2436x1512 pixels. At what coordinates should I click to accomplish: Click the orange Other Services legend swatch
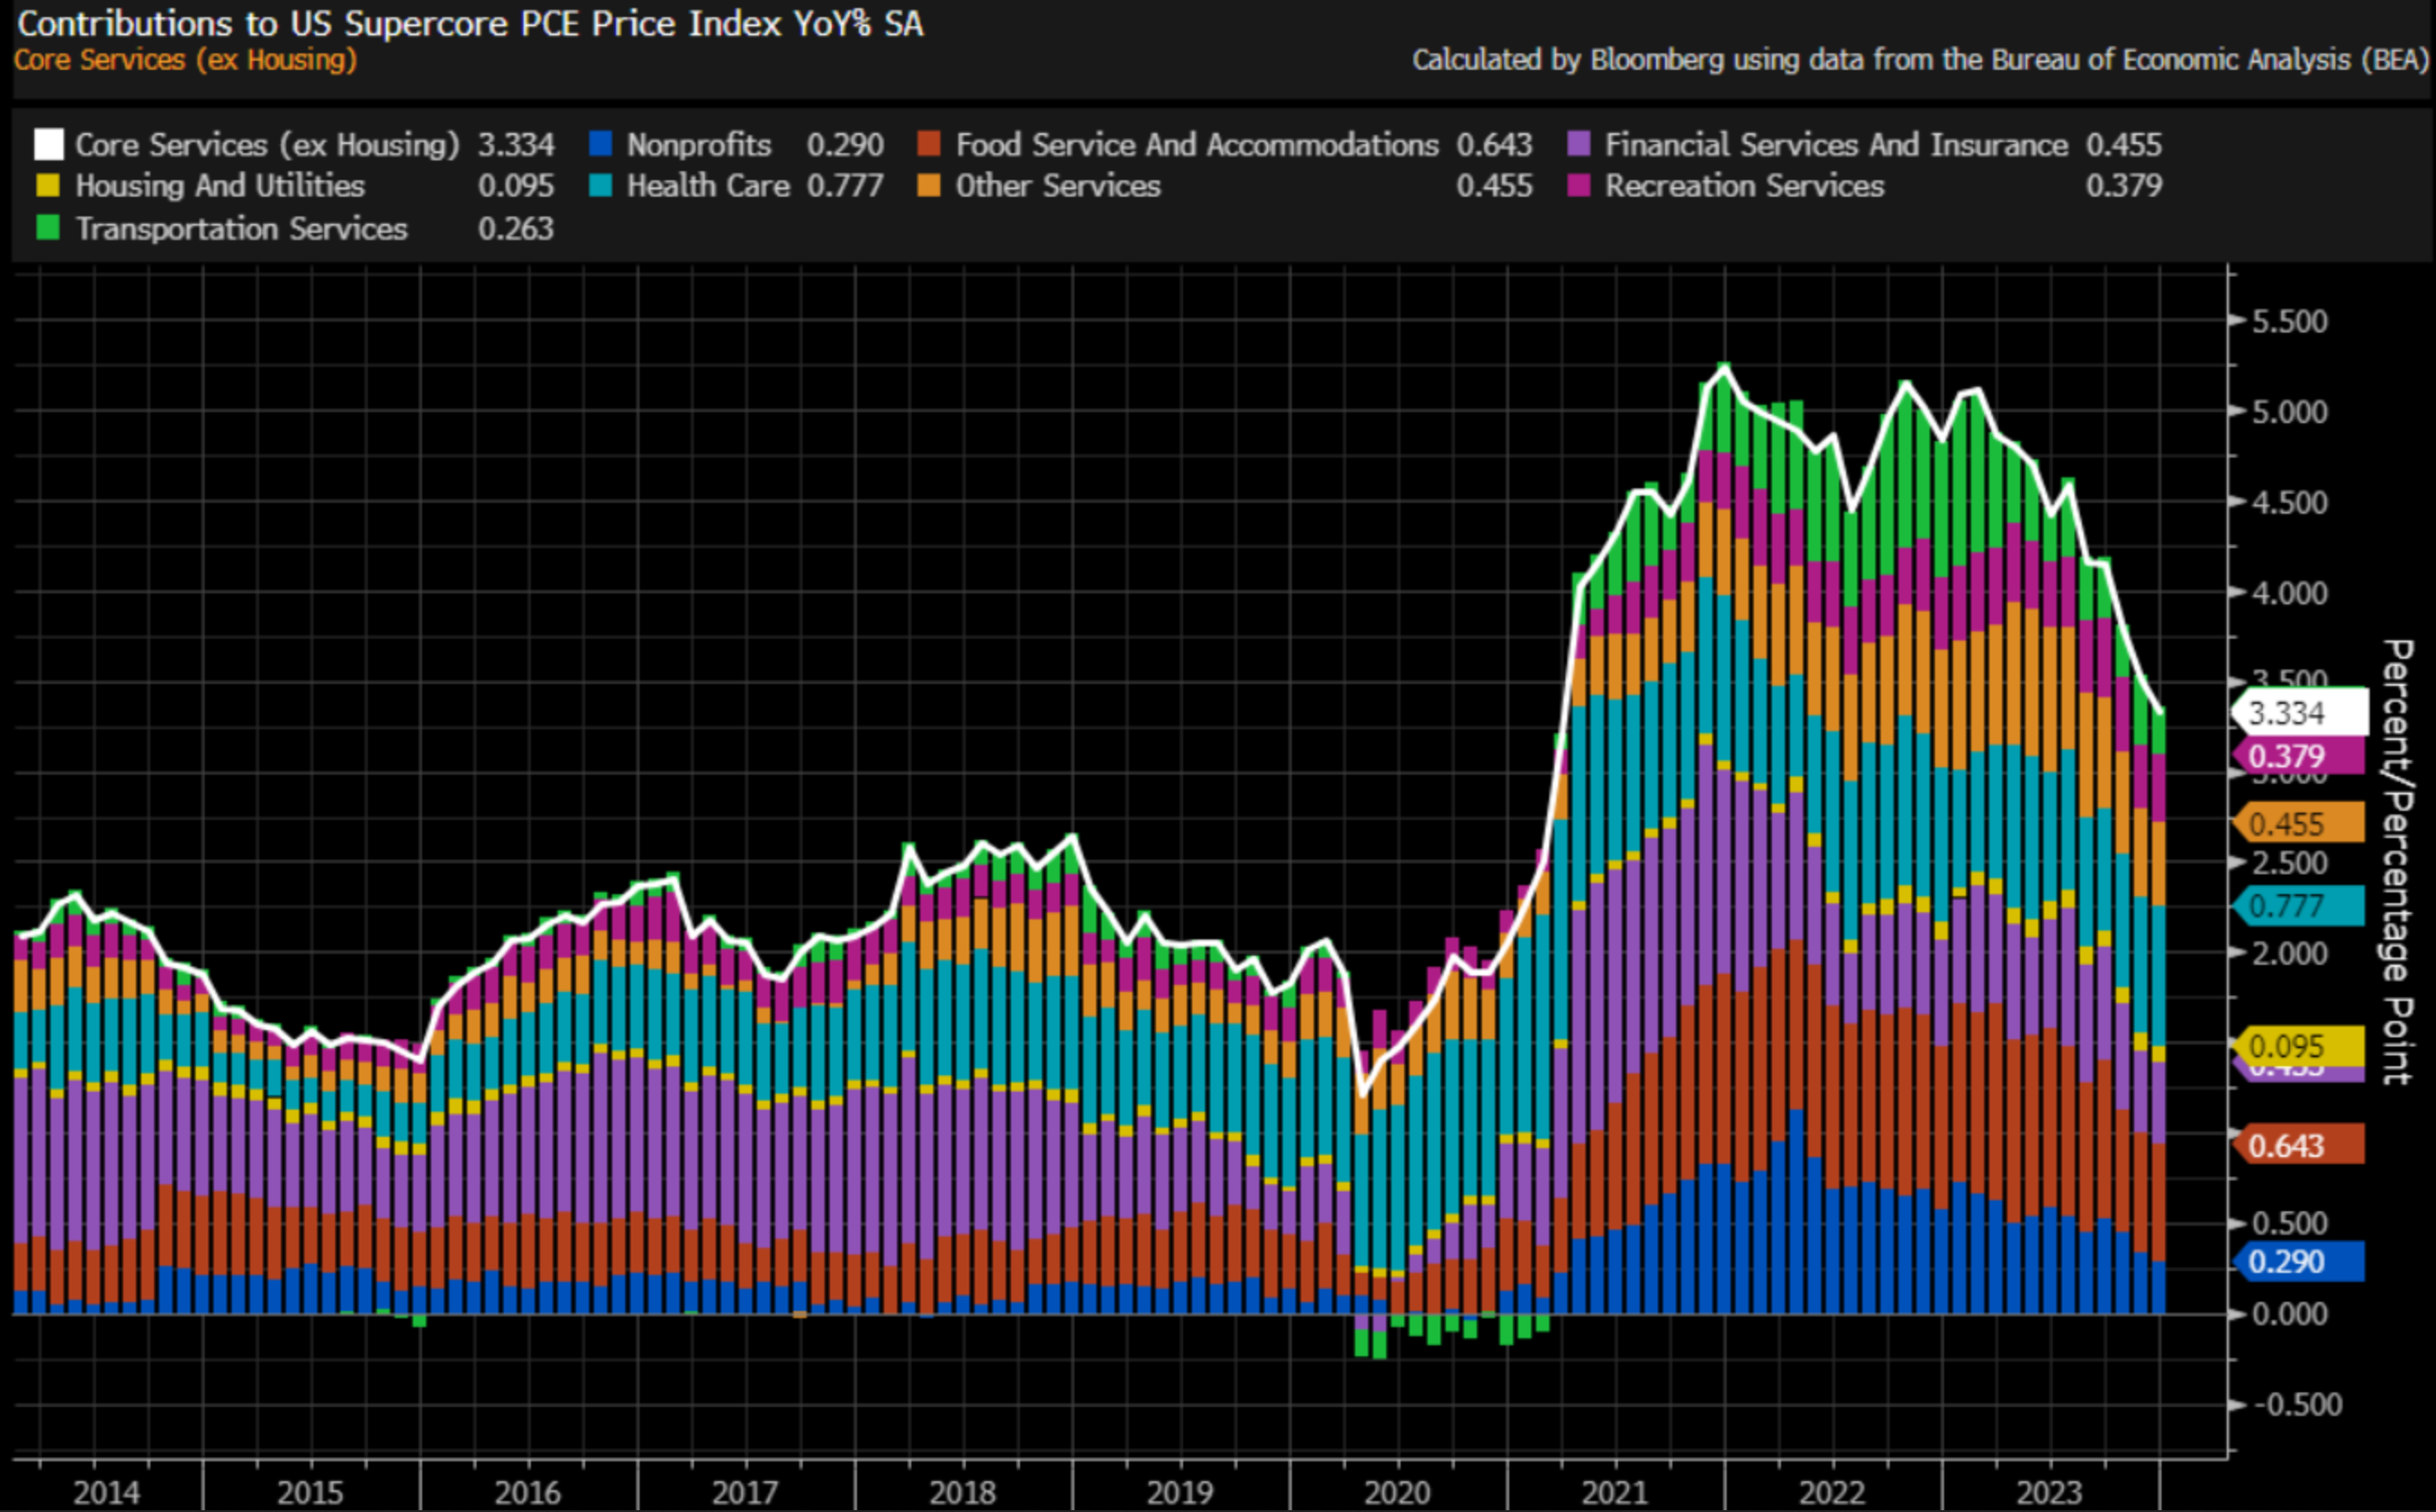pos(929,186)
